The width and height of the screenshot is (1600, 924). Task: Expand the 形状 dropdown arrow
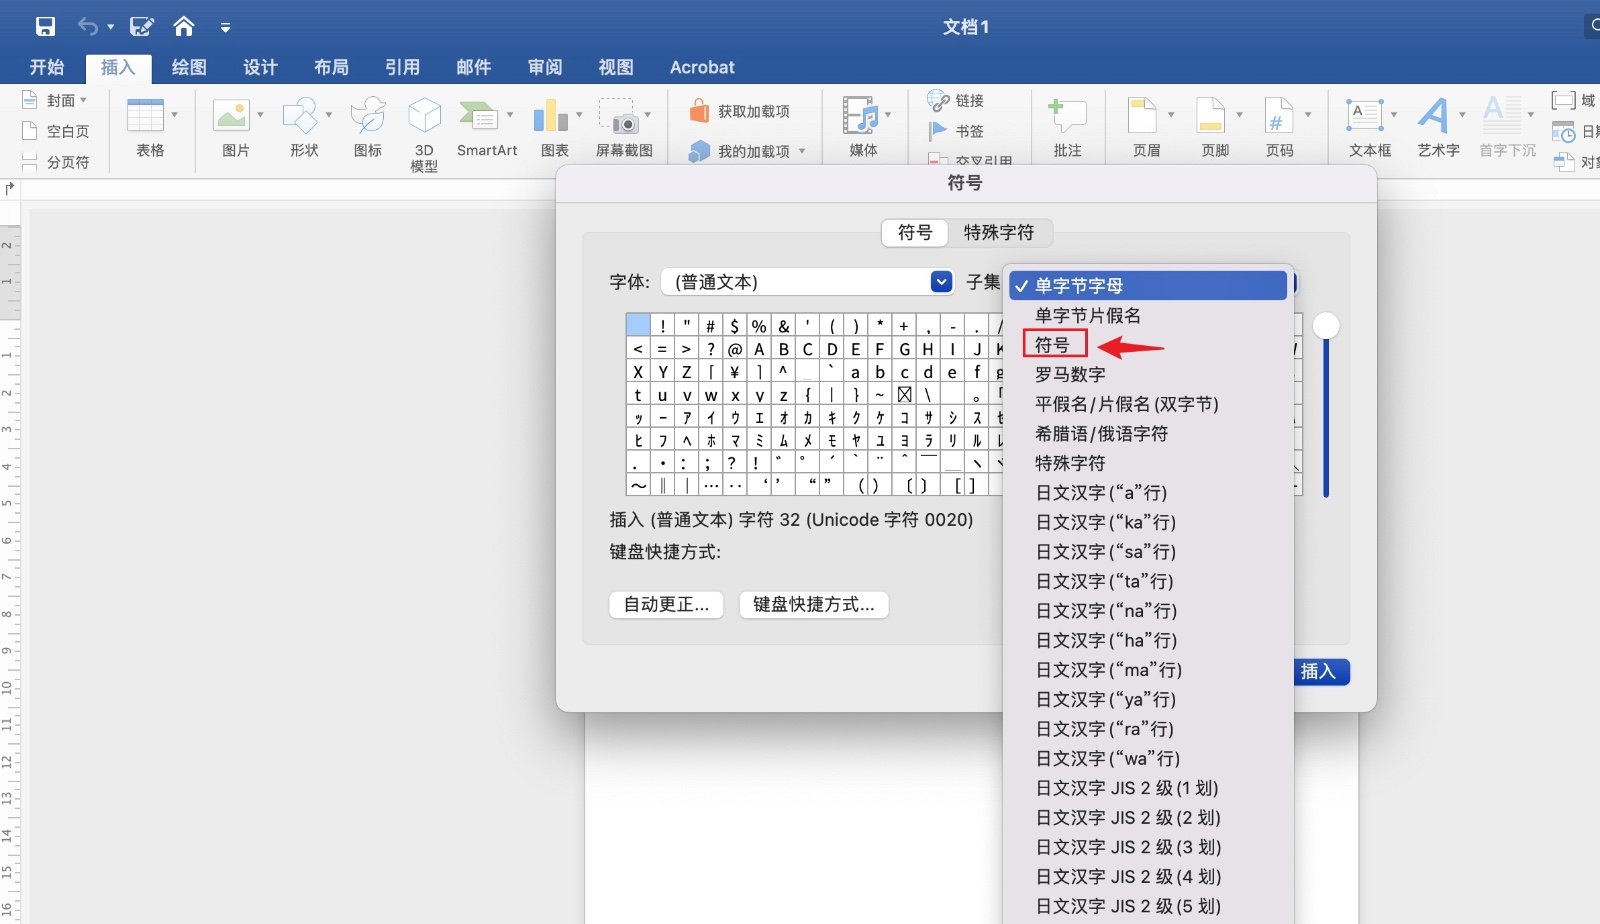click(x=328, y=115)
